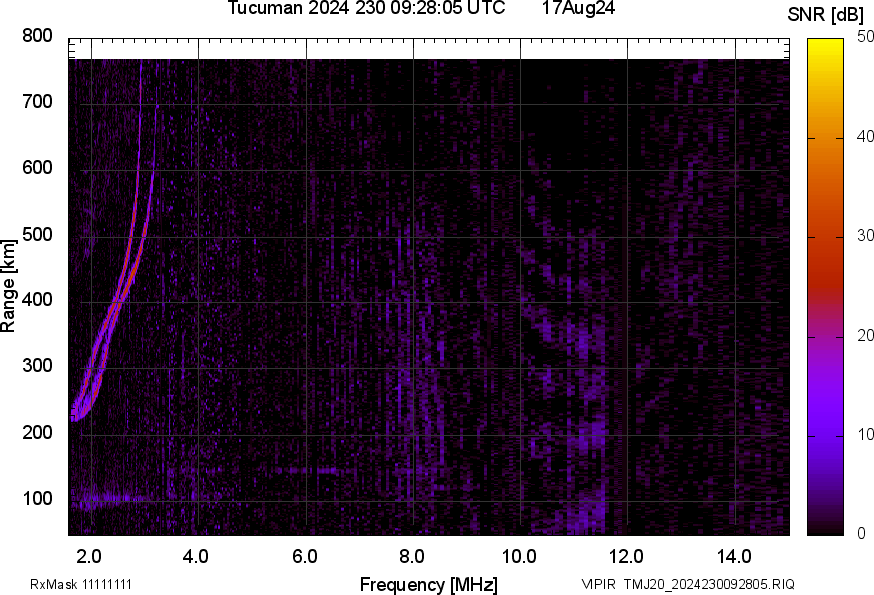
Task: Click the 14.0 frequency axis tick label
Action: (734, 556)
